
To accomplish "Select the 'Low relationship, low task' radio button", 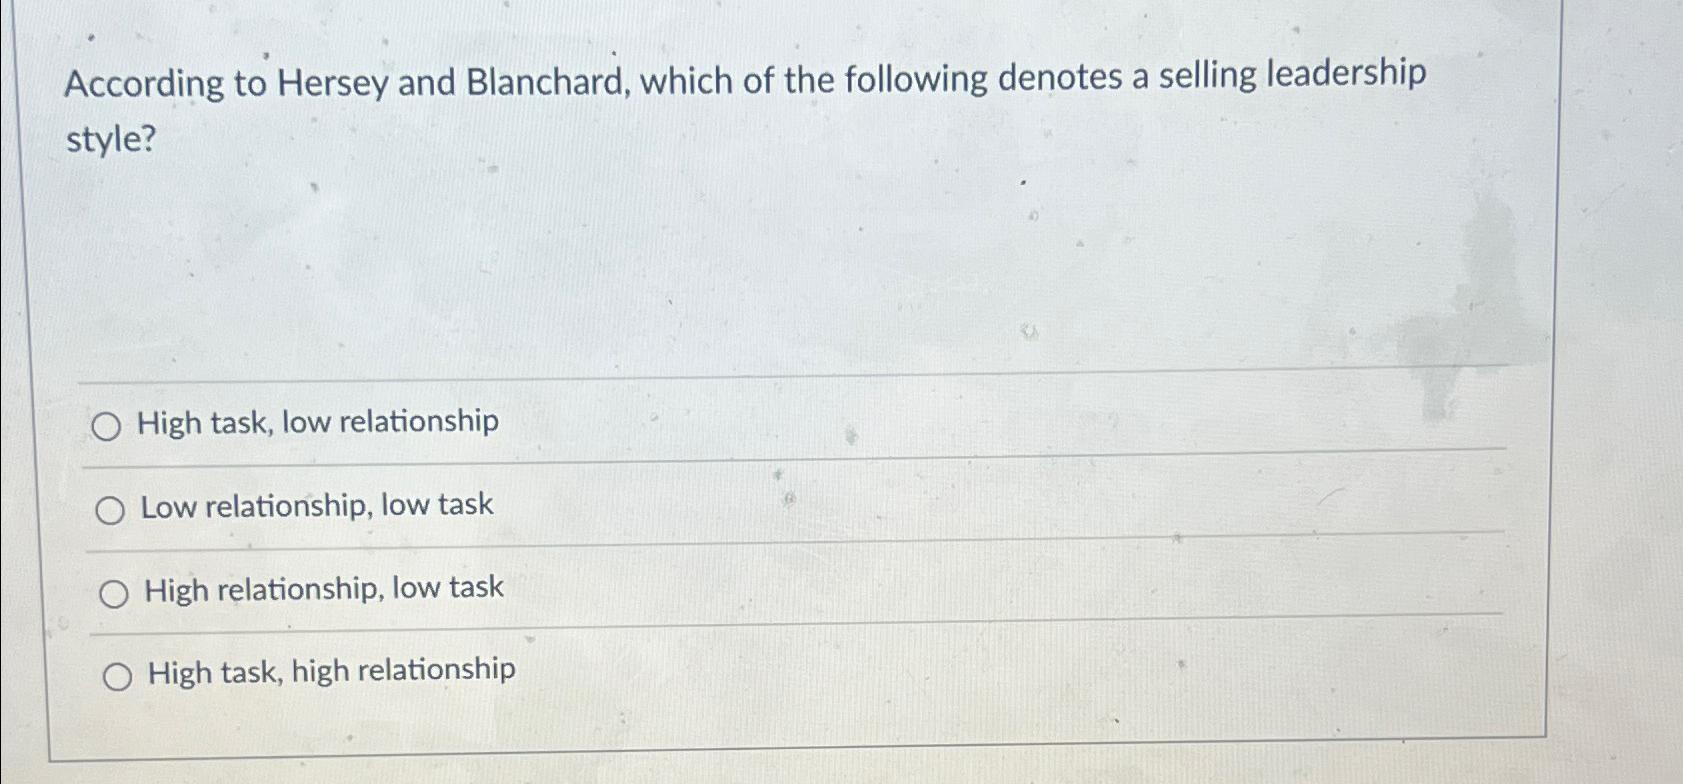I will pyautogui.click(x=109, y=508).
